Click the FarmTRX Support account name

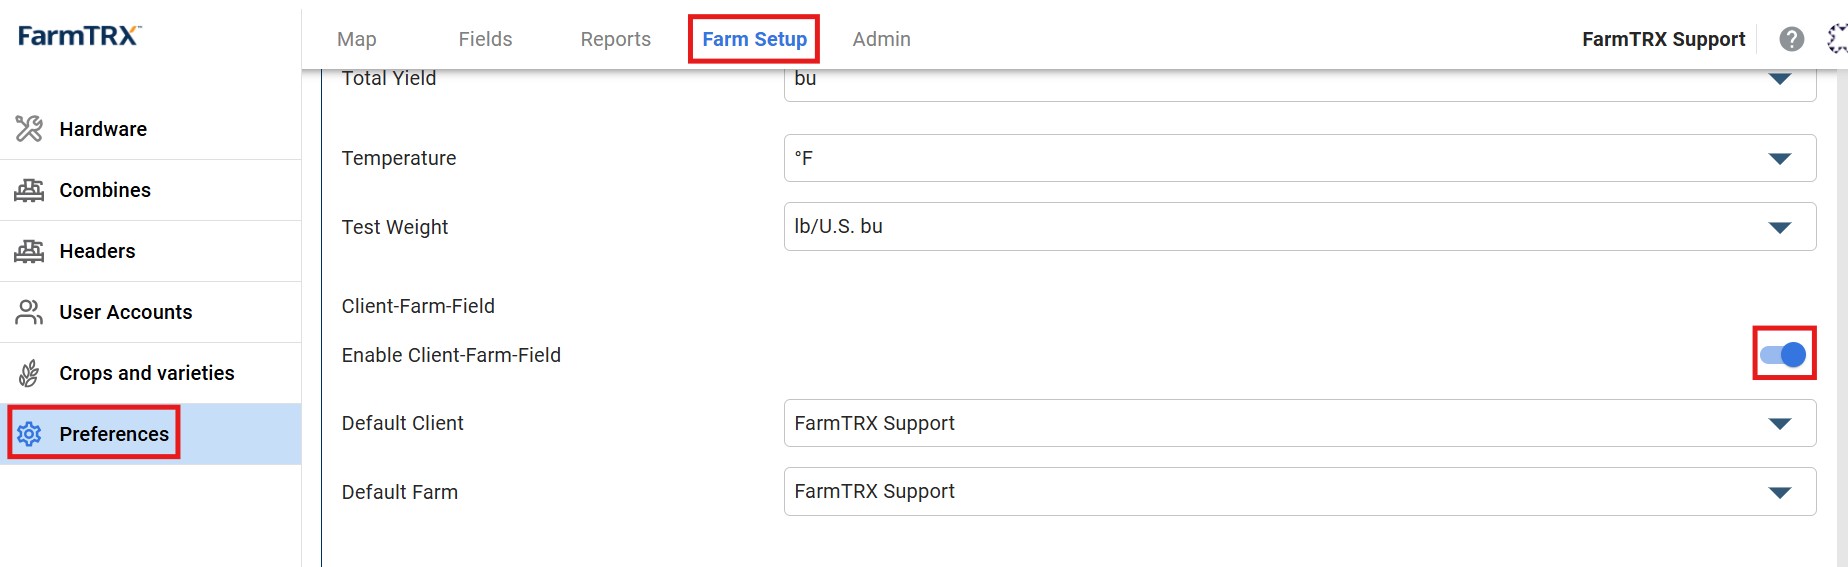1663,39
